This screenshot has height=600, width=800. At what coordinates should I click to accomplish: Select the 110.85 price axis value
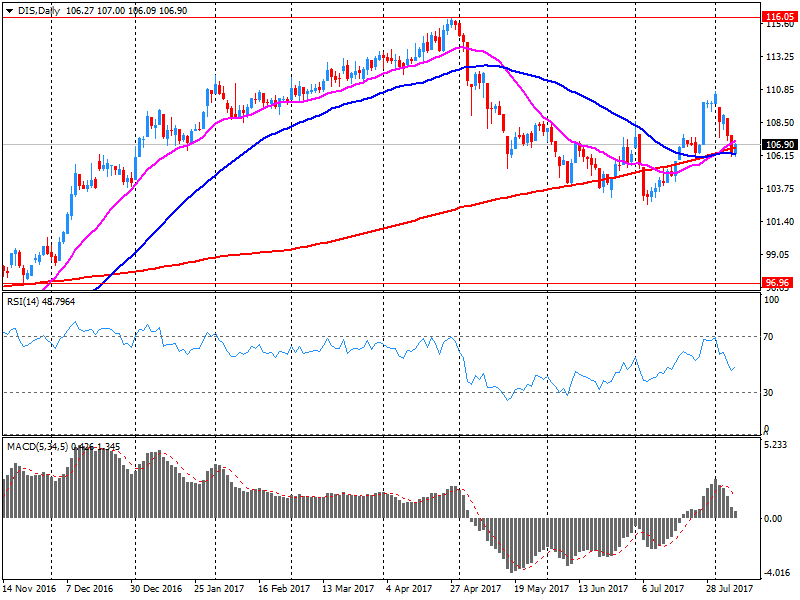click(780, 90)
